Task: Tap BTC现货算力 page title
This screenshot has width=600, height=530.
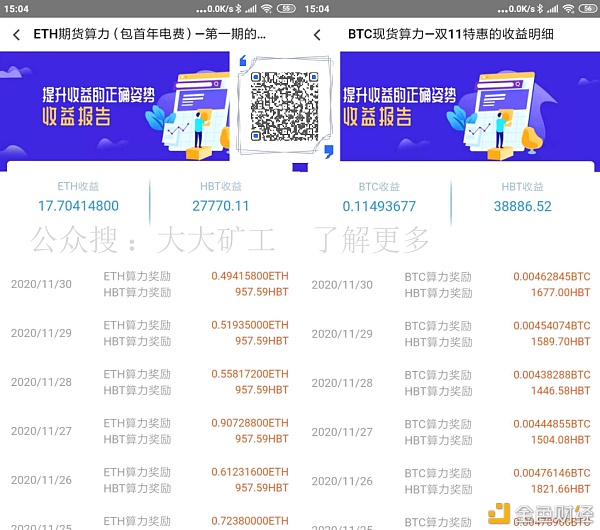Action: click(451, 34)
